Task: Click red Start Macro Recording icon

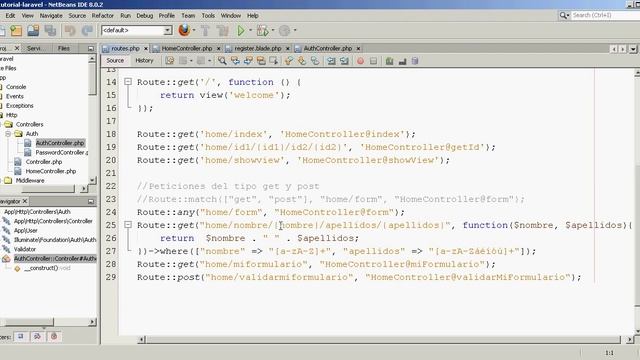Action: [x=360, y=61]
